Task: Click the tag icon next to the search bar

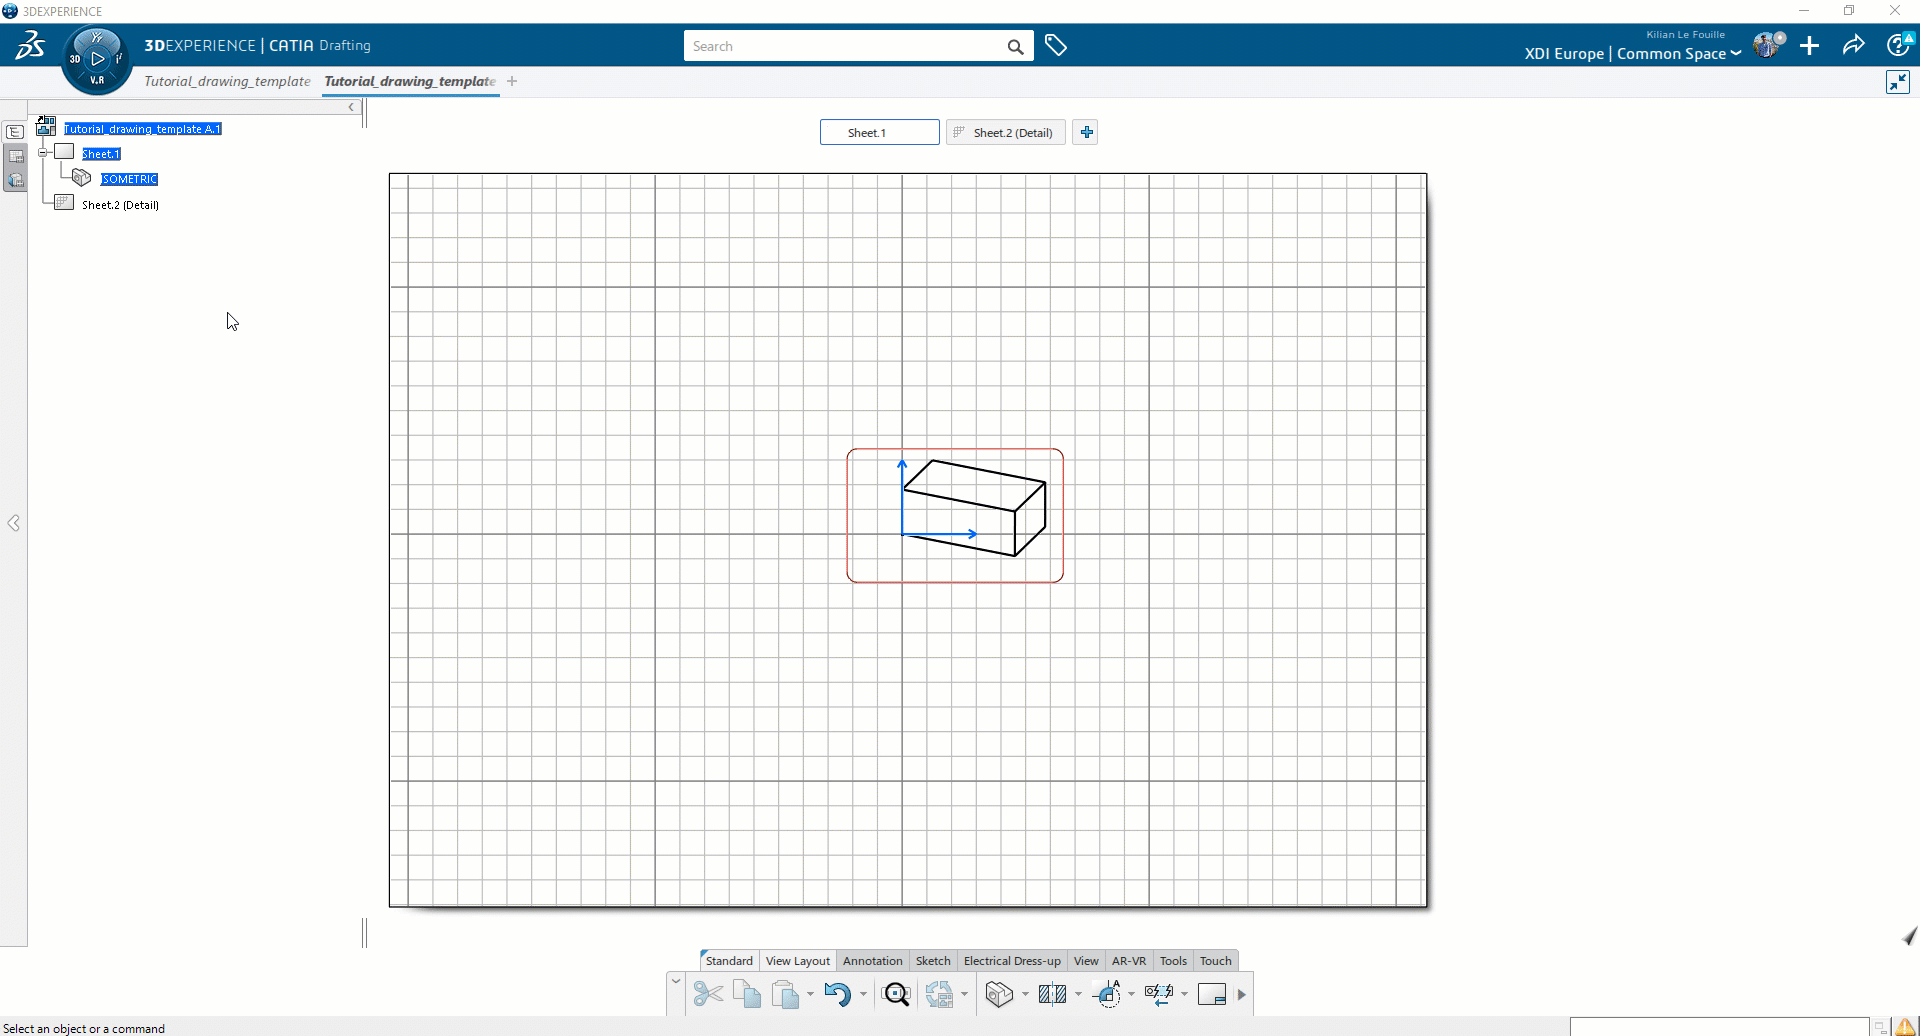Action: 1057,45
